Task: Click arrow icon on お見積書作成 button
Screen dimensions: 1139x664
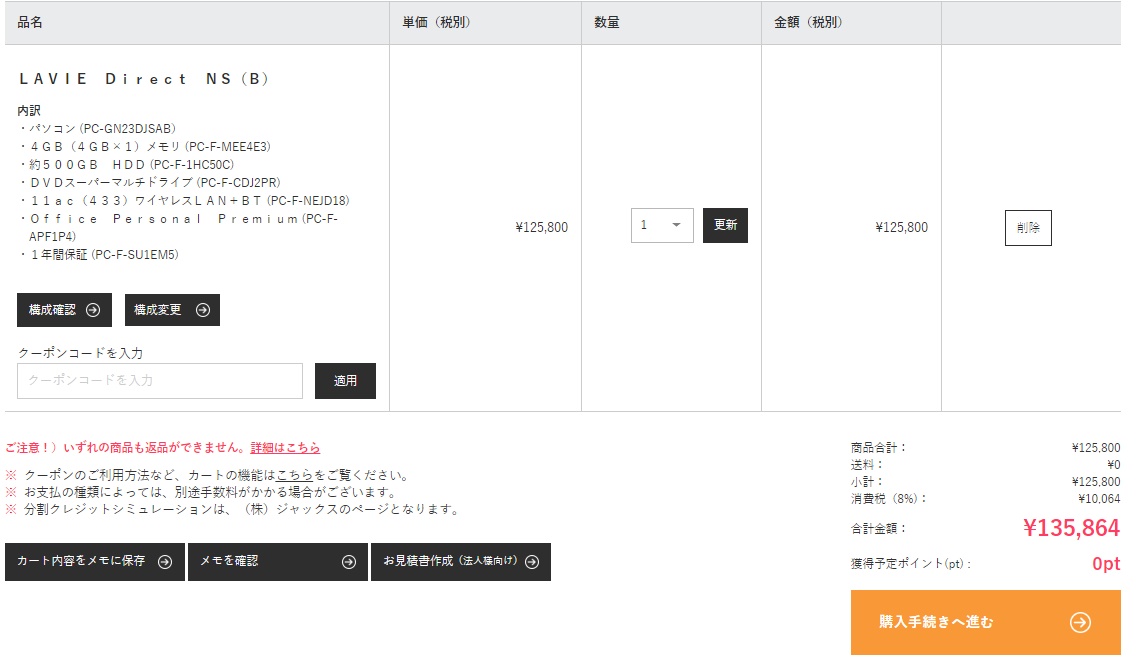Action: 532,562
